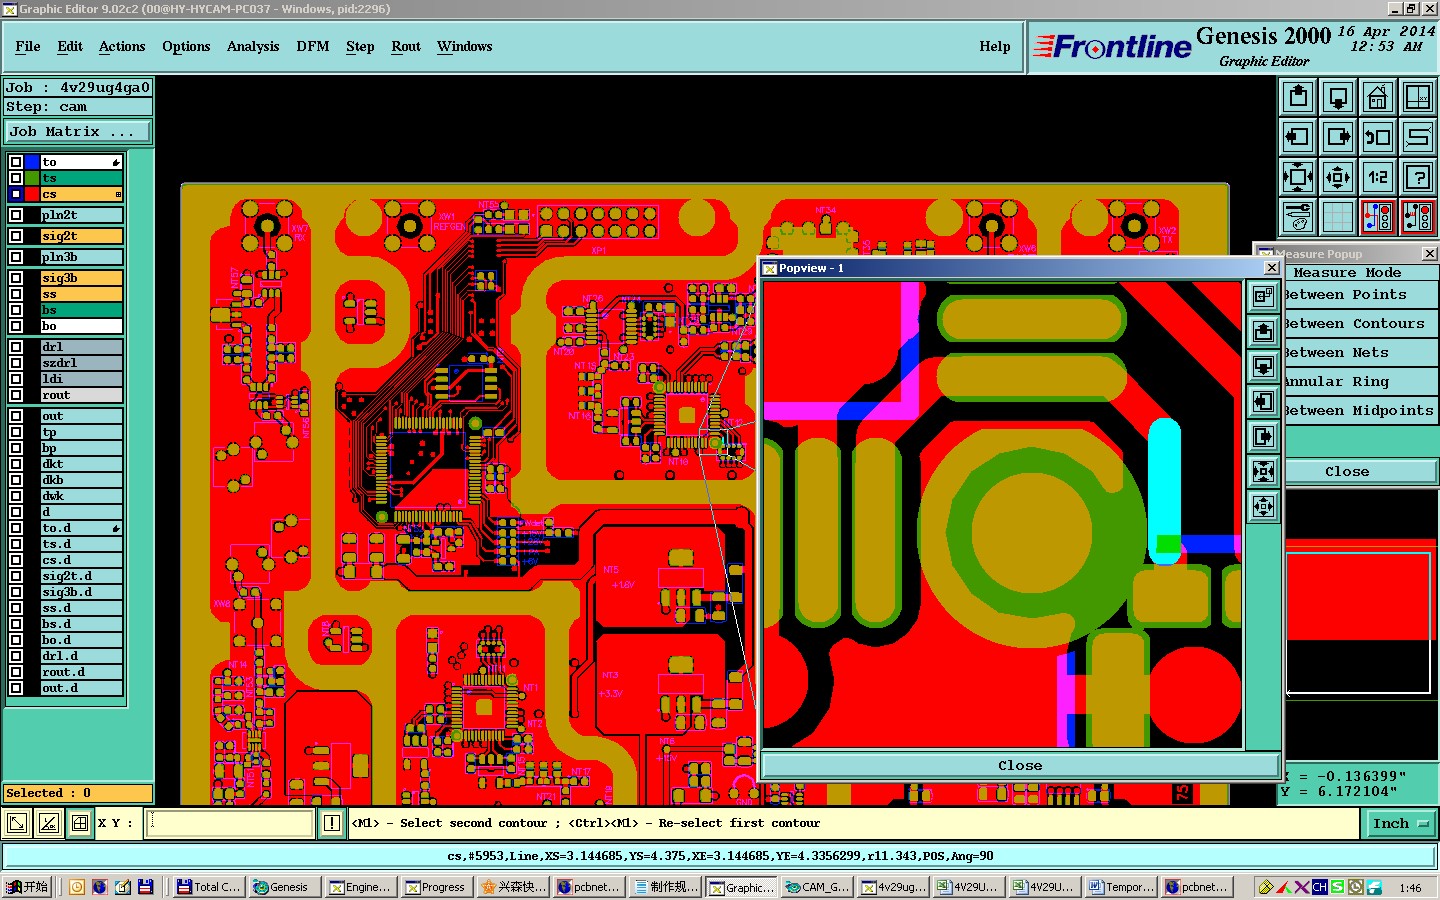Open the File menu
The height and width of the screenshot is (900, 1440).
coord(28,46)
